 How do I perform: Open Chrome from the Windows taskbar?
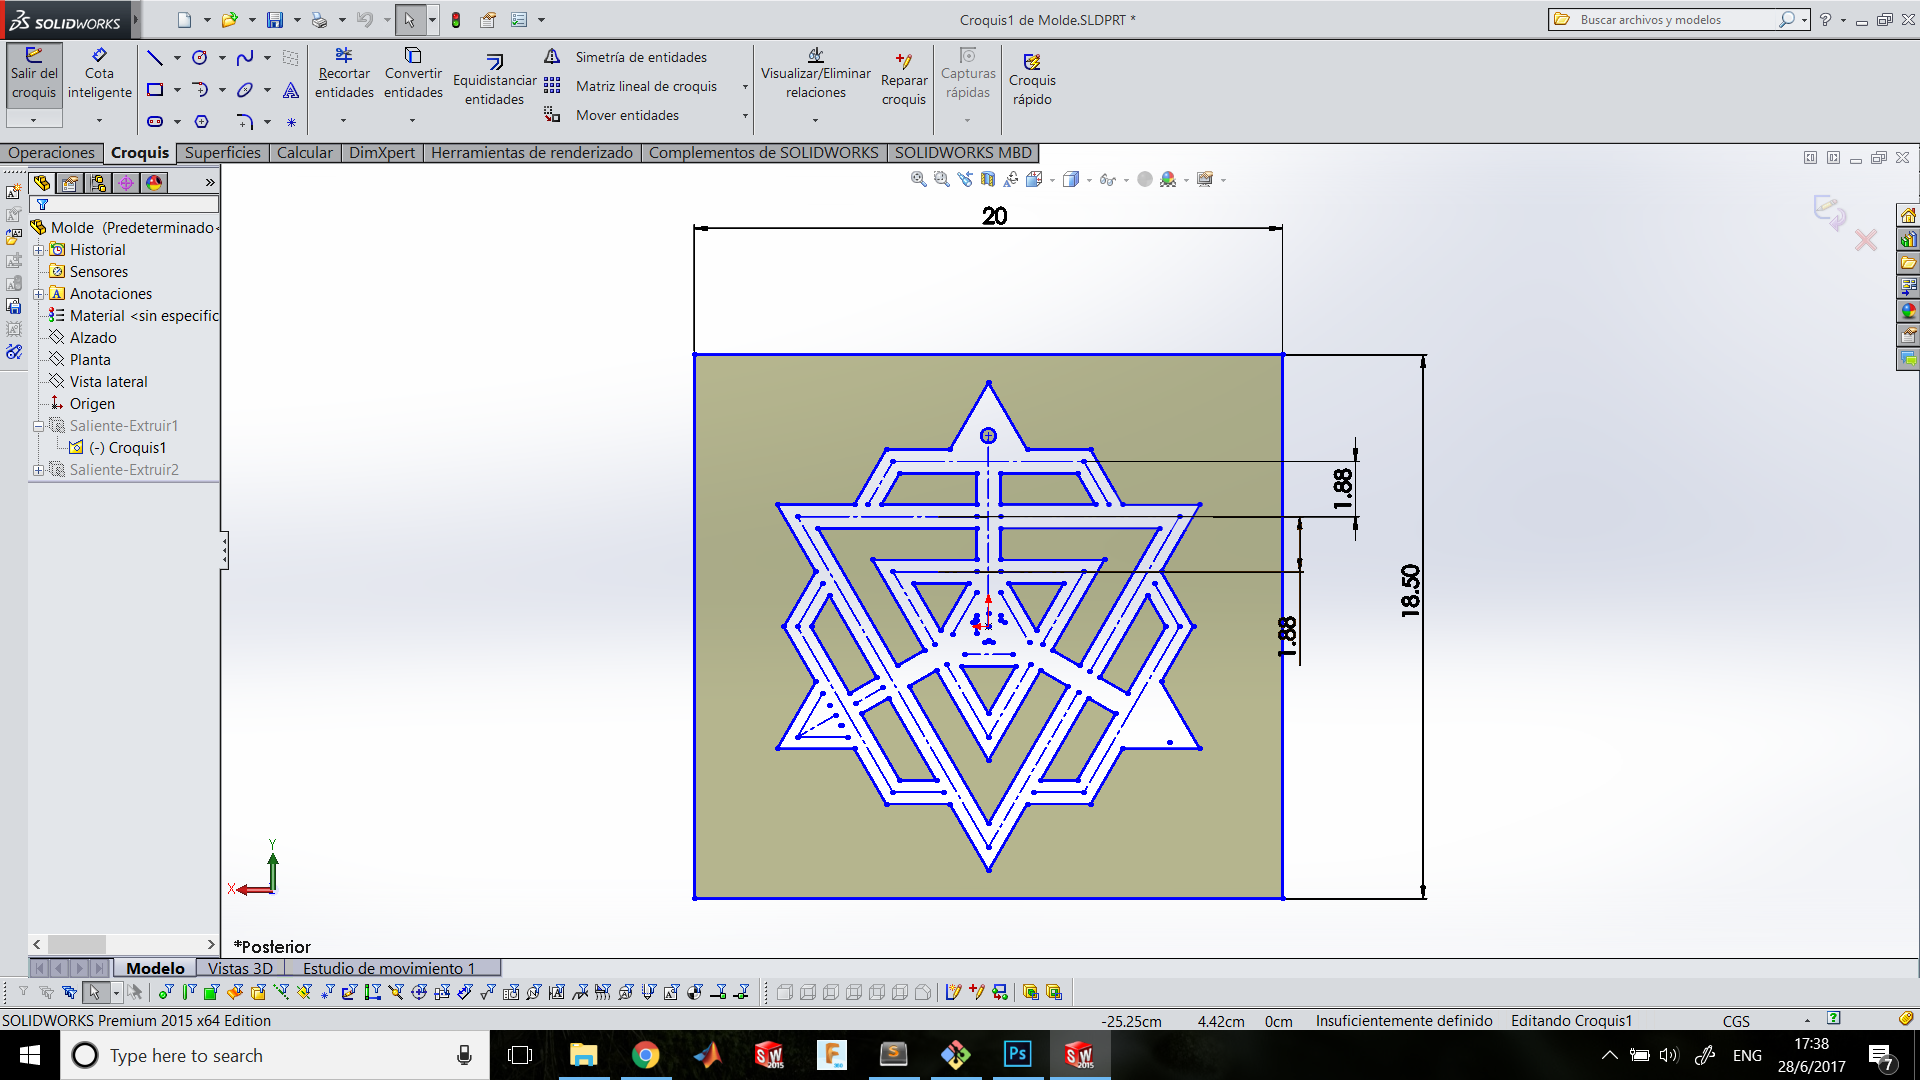(x=646, y=1055)
